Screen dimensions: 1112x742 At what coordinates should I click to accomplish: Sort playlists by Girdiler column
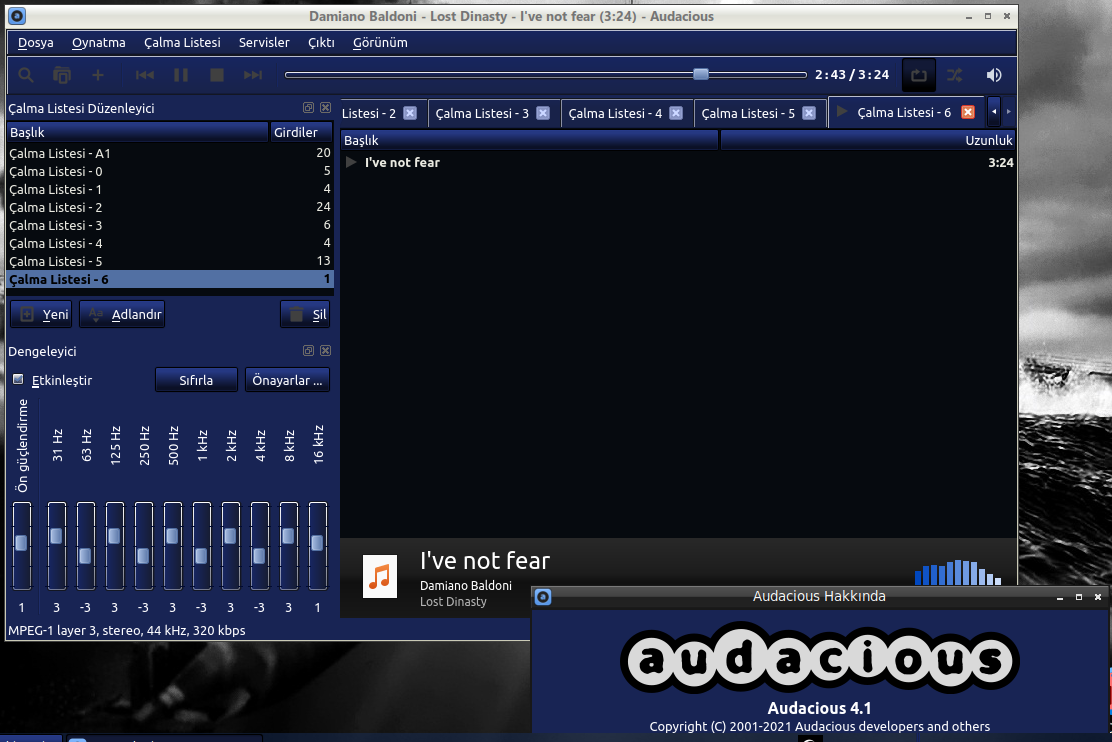click(301, 133)
